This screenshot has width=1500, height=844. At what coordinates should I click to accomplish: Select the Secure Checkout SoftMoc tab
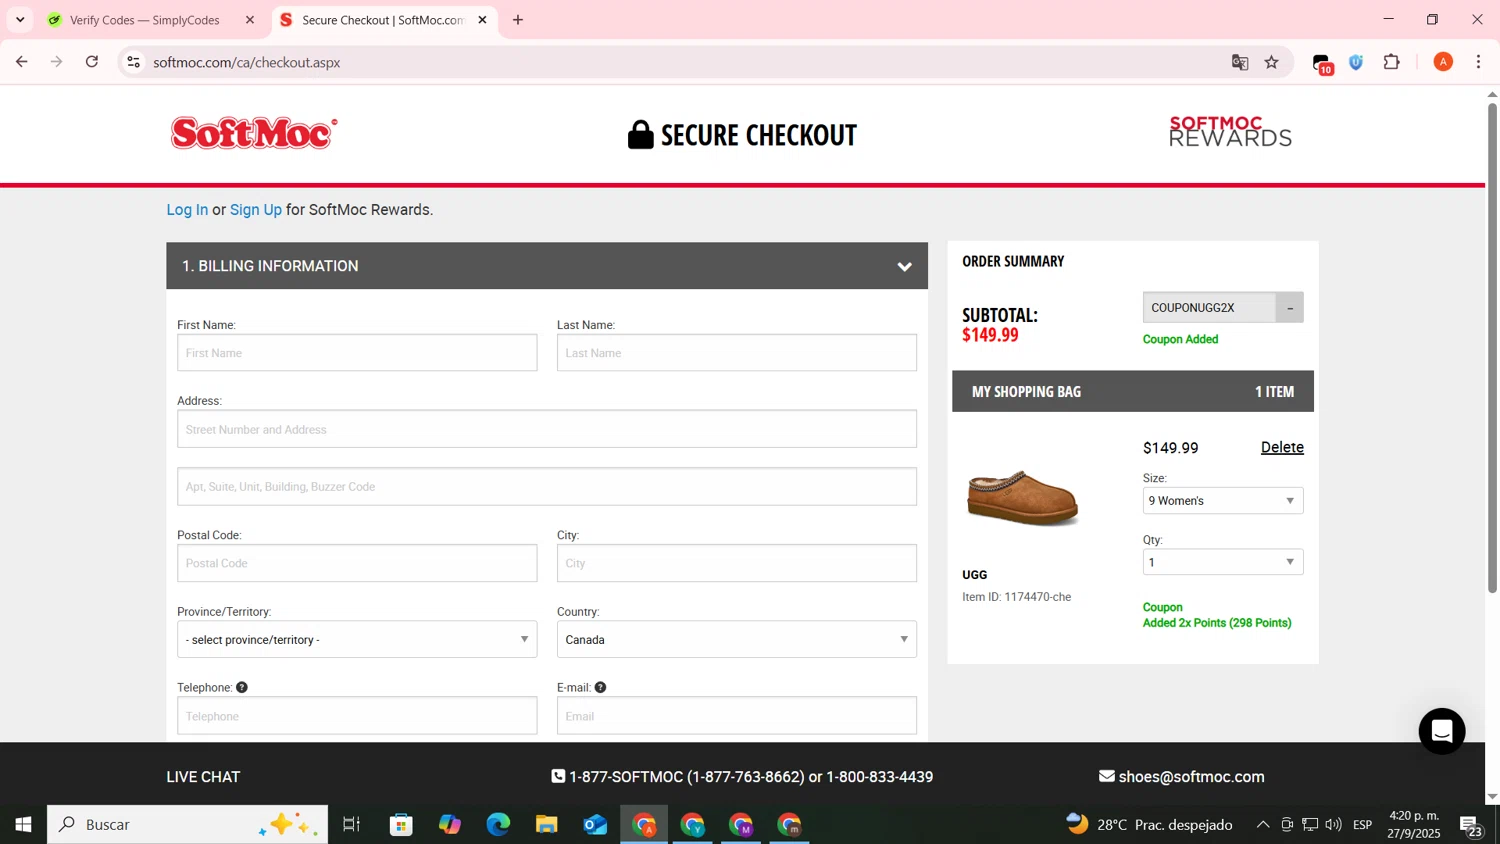click(384, 19)
